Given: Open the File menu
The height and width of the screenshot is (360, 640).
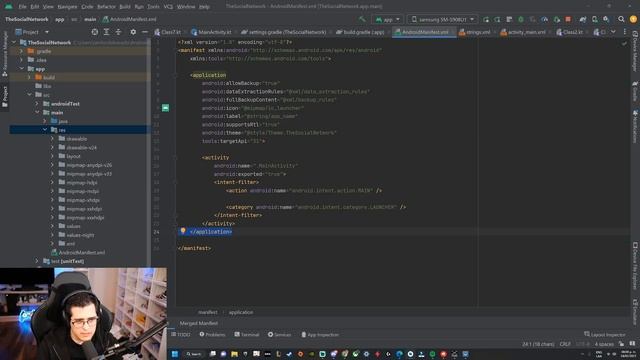Looking at the screenshot, I should (22, 7).
